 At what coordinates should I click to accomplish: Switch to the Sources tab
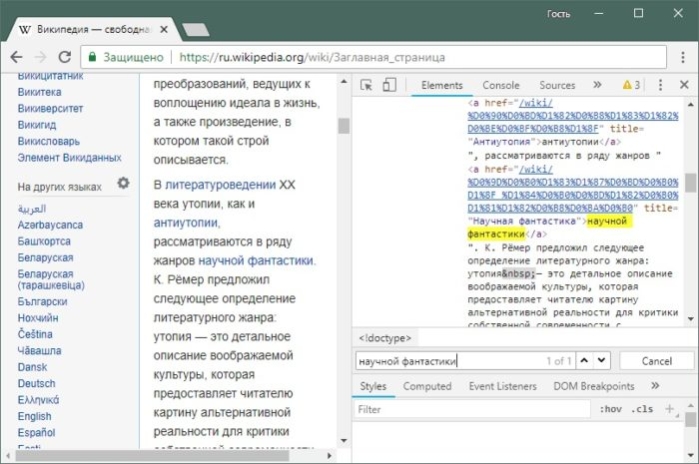pos(557,85)
